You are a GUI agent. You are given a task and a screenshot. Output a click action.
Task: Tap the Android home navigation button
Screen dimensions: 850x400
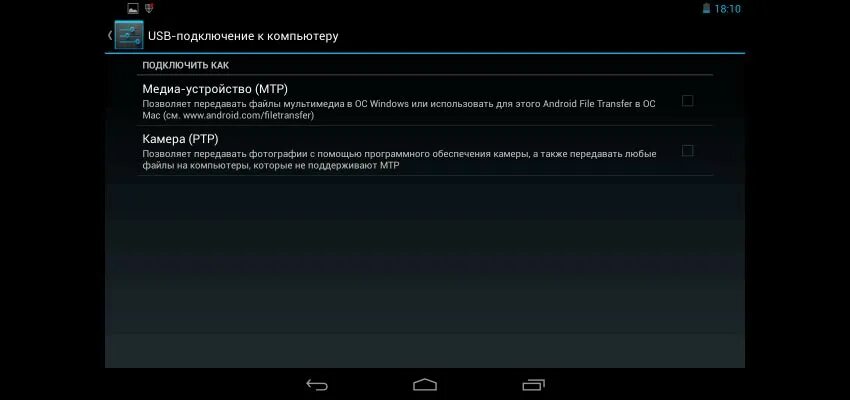(x=425, y=385)
